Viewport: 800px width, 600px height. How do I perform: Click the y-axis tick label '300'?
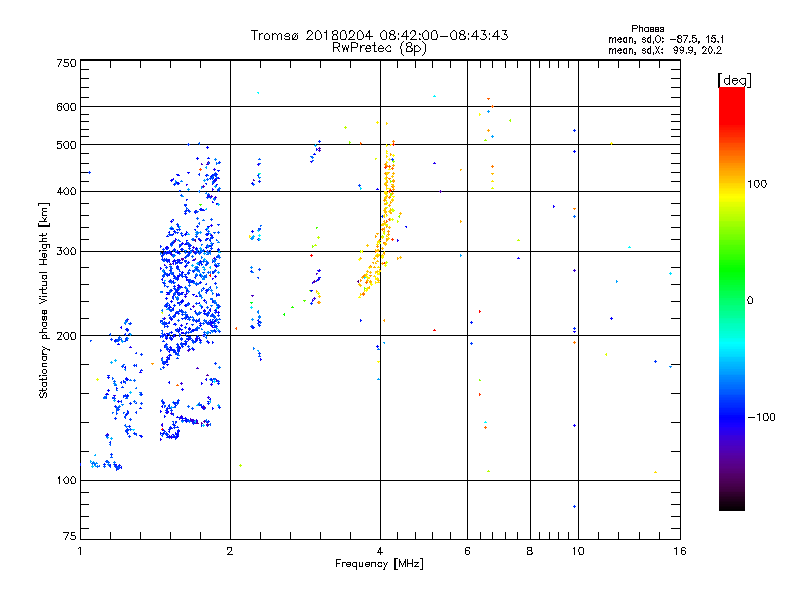tap(67, 252)
